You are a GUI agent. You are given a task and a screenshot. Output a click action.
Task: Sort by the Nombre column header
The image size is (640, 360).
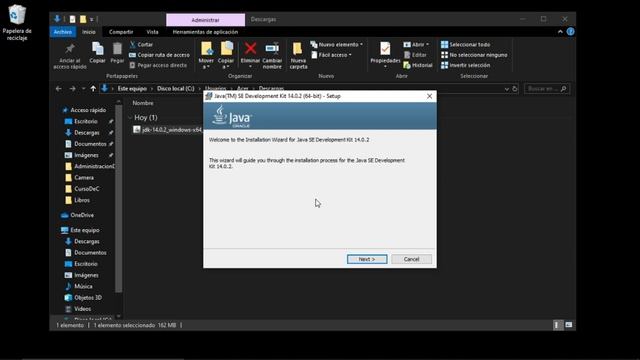143,103
